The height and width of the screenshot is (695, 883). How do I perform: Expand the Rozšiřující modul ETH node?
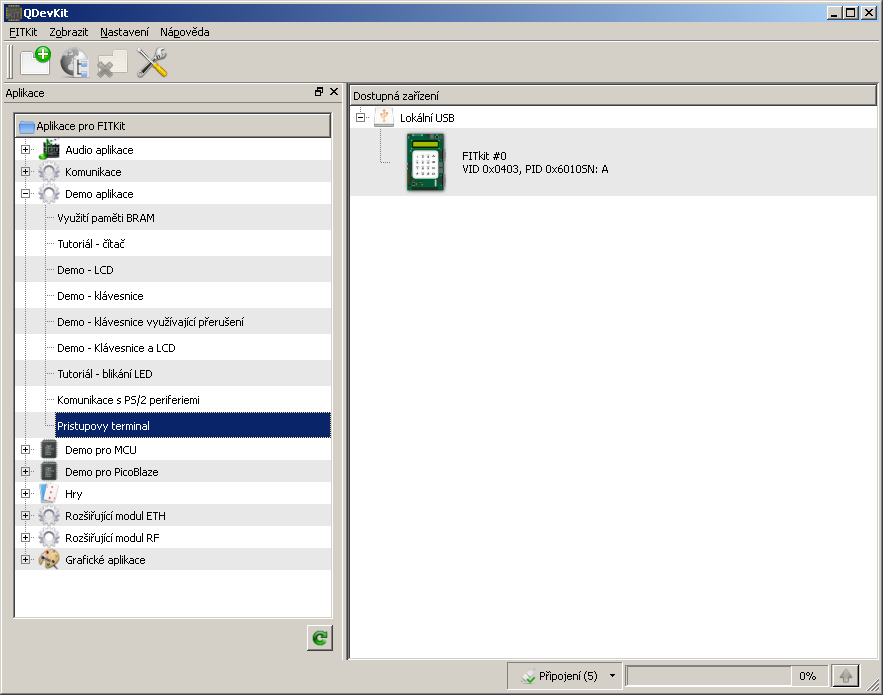click(x=25, y=516)
